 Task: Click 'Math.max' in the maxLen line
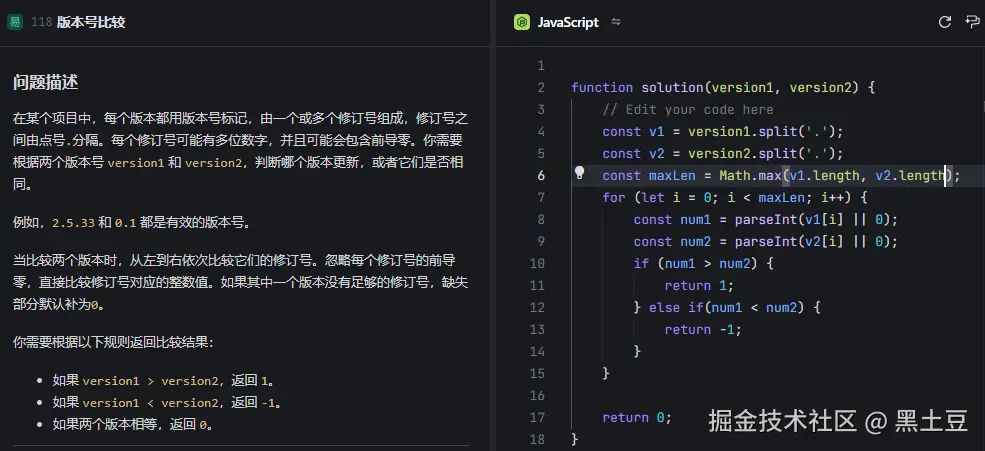coord(749,176)
